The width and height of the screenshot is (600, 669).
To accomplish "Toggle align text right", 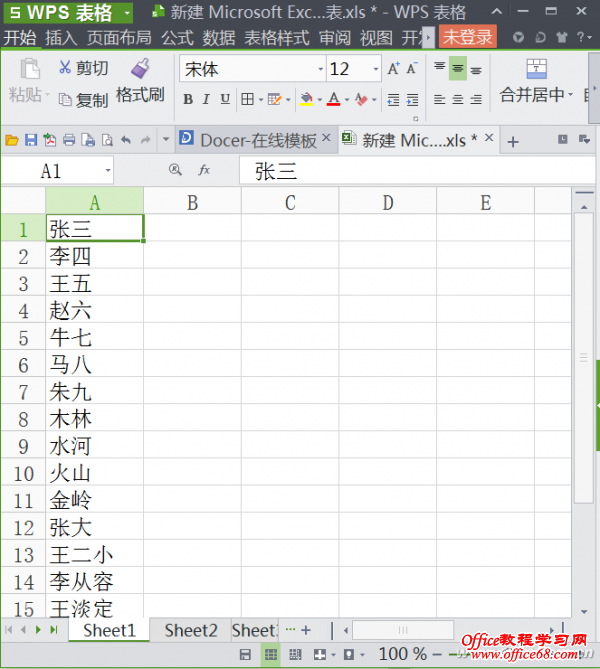I will [x=476, y=100].
